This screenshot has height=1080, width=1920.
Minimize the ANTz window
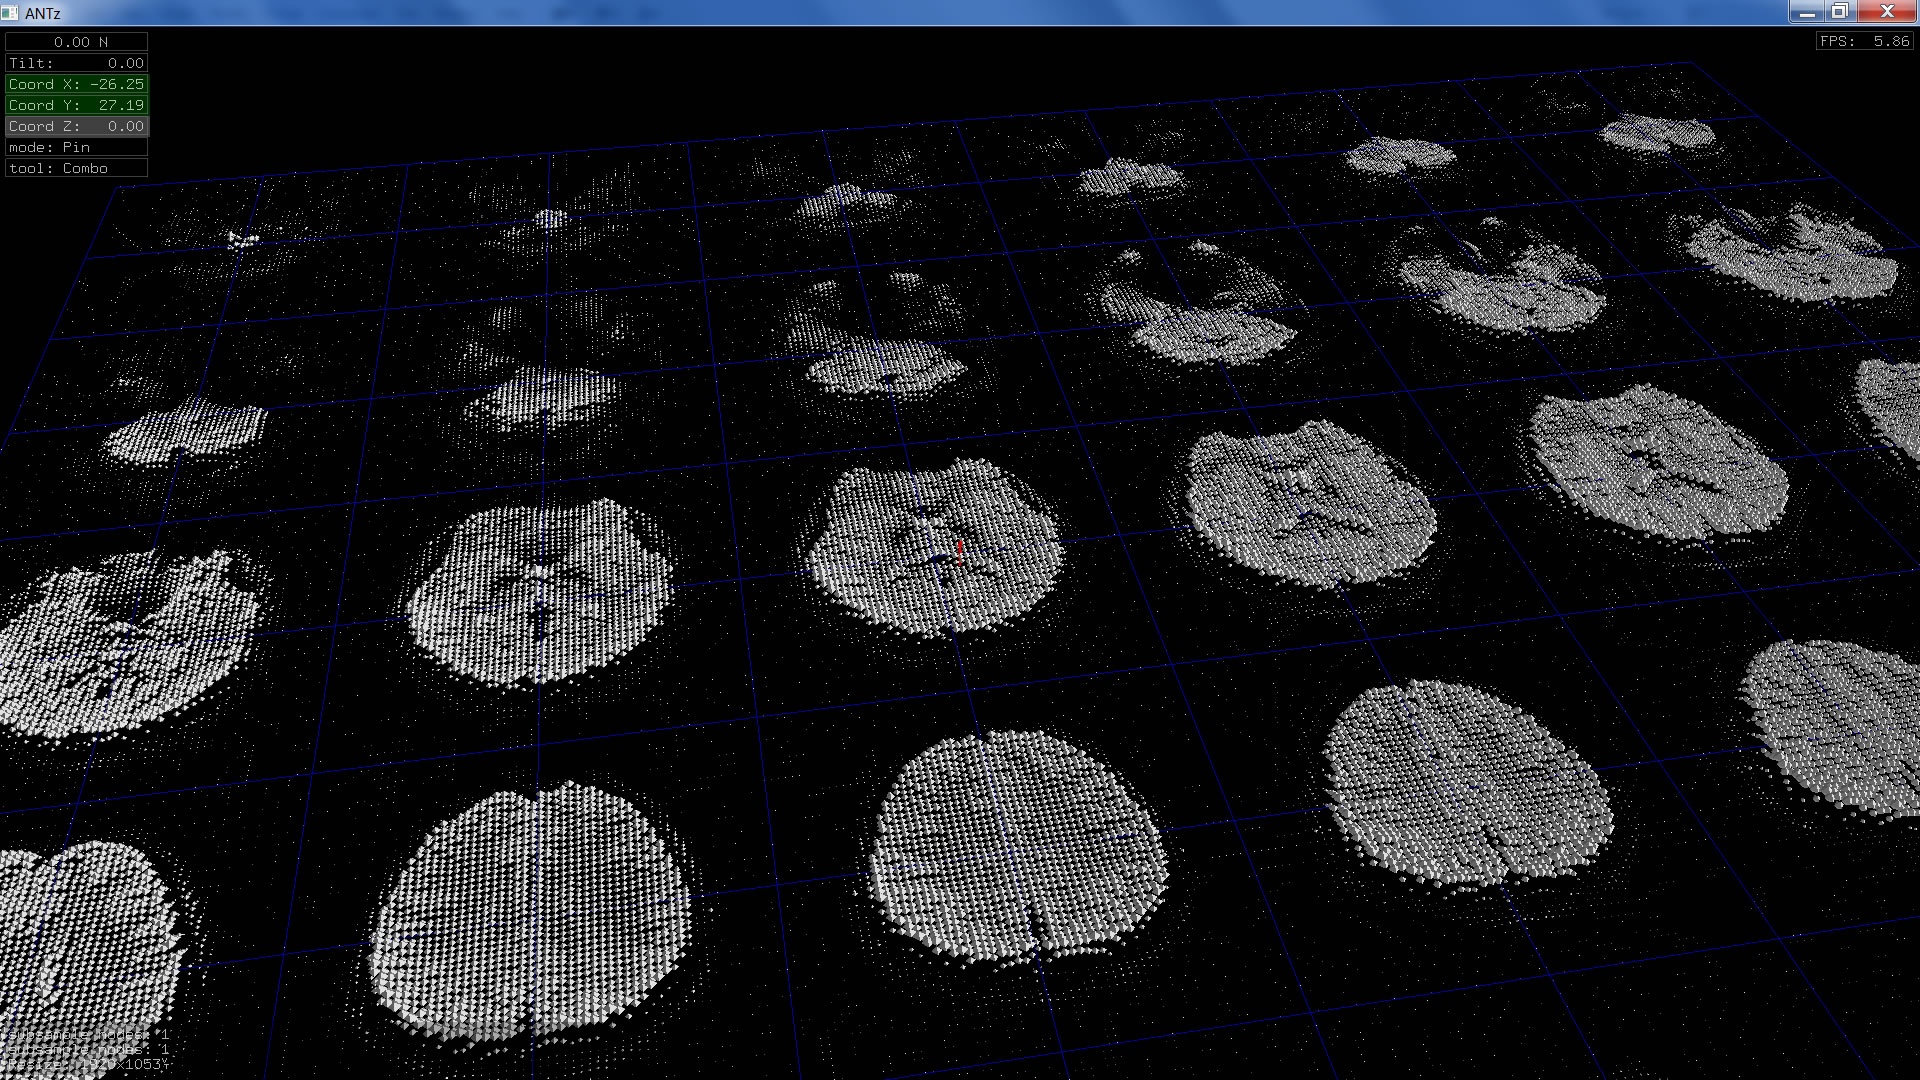coord(1806,12)
